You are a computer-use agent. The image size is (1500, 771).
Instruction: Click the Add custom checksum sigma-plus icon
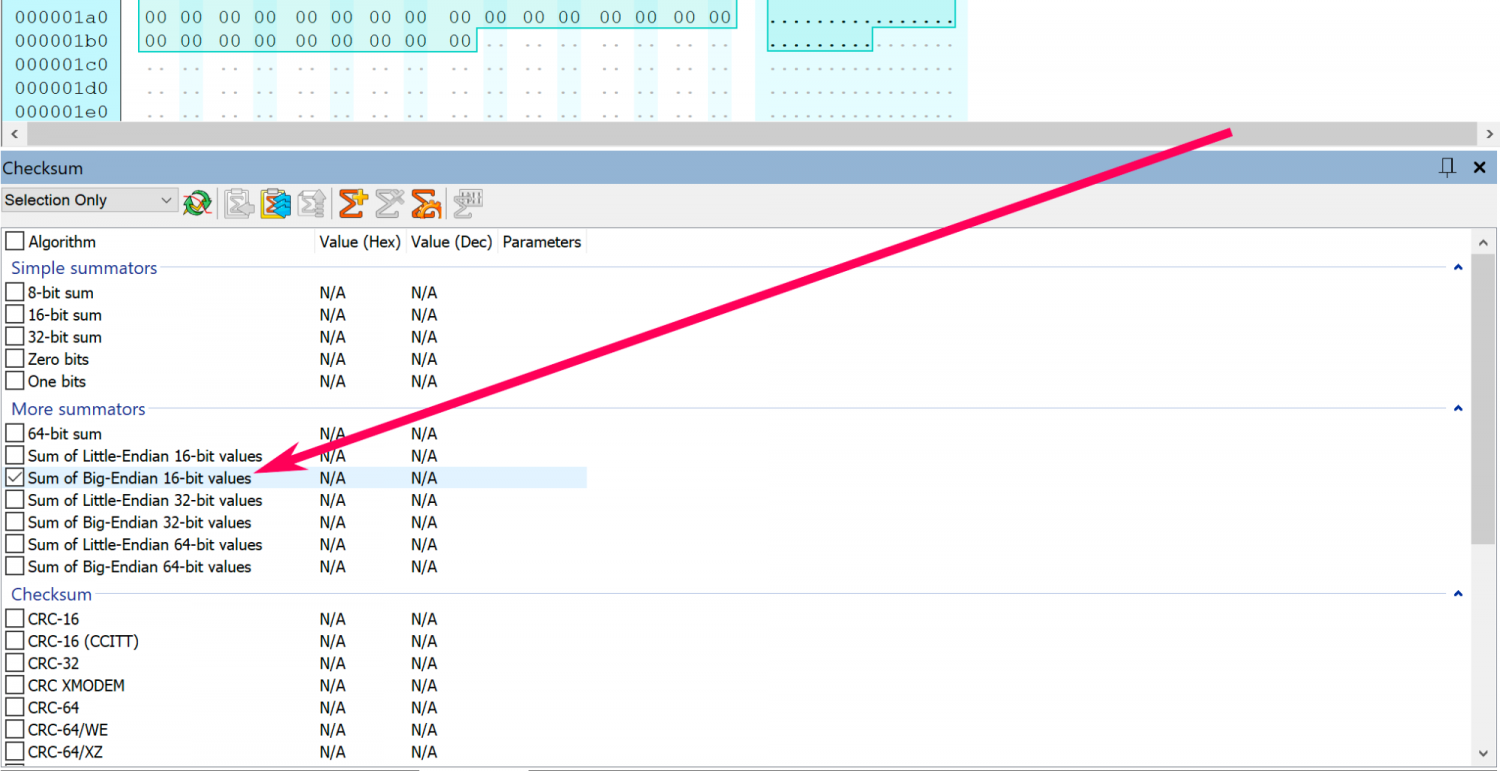tap(352, 203)
